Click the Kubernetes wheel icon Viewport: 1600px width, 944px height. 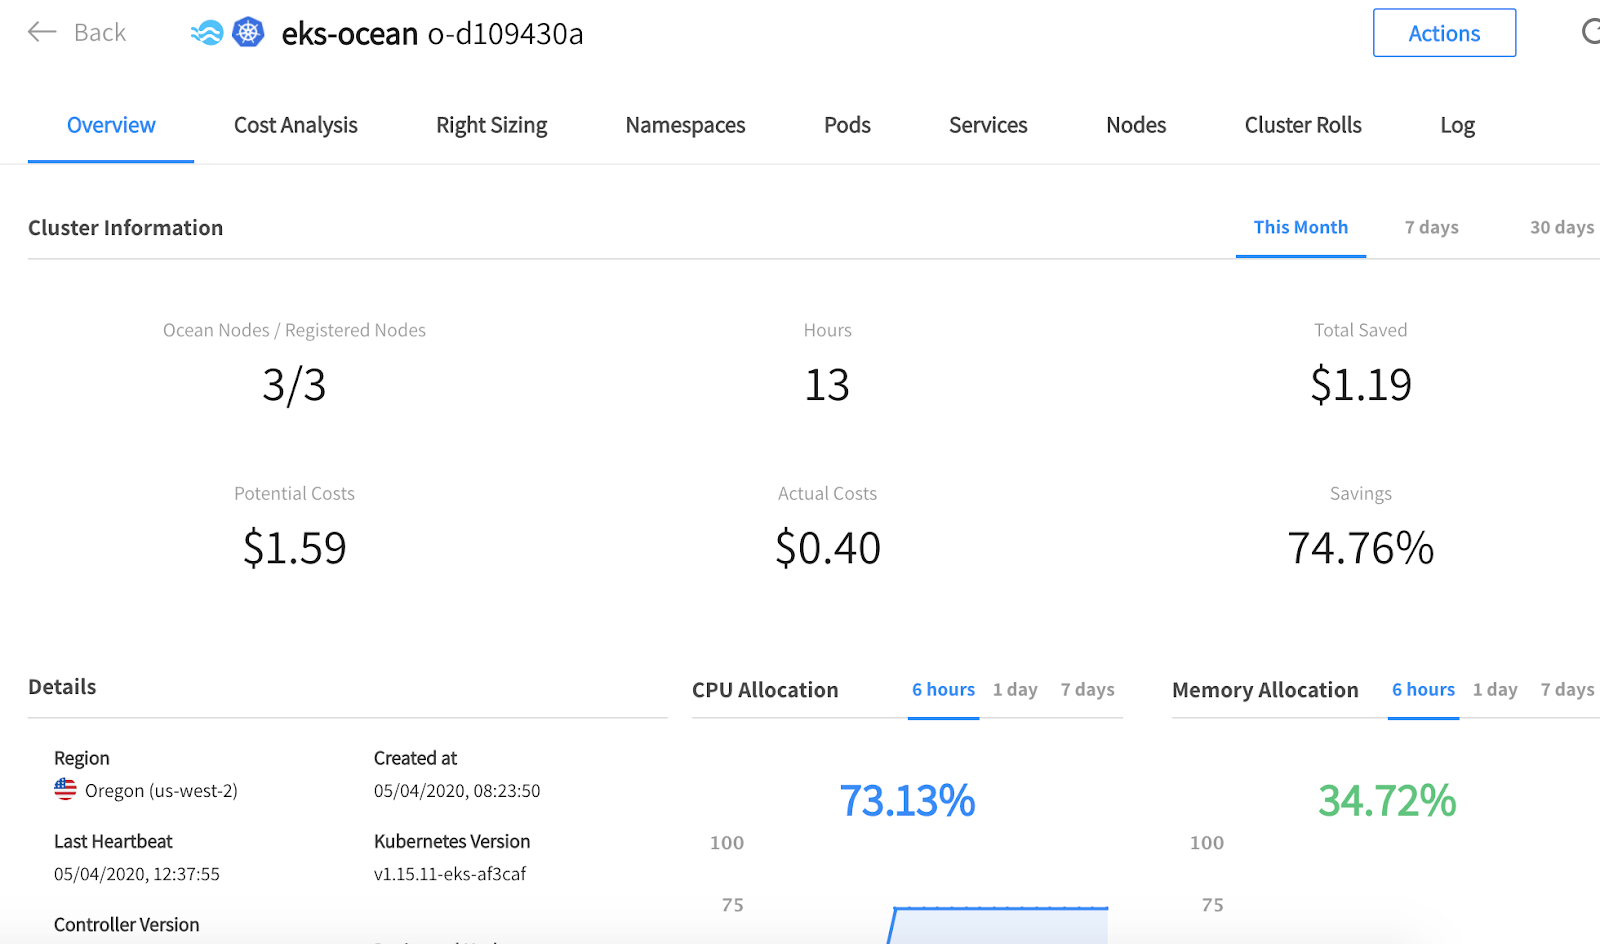(248, 32)
